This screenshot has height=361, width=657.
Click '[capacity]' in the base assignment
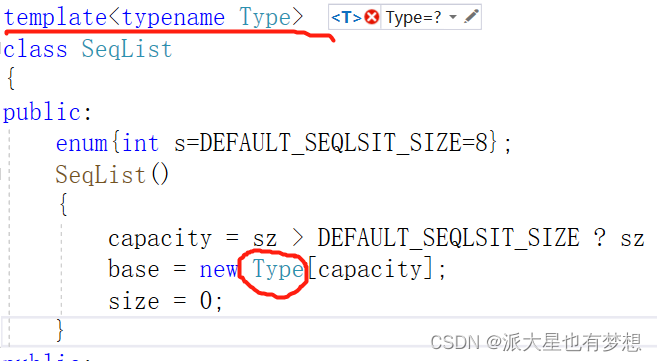pos(371,269)
